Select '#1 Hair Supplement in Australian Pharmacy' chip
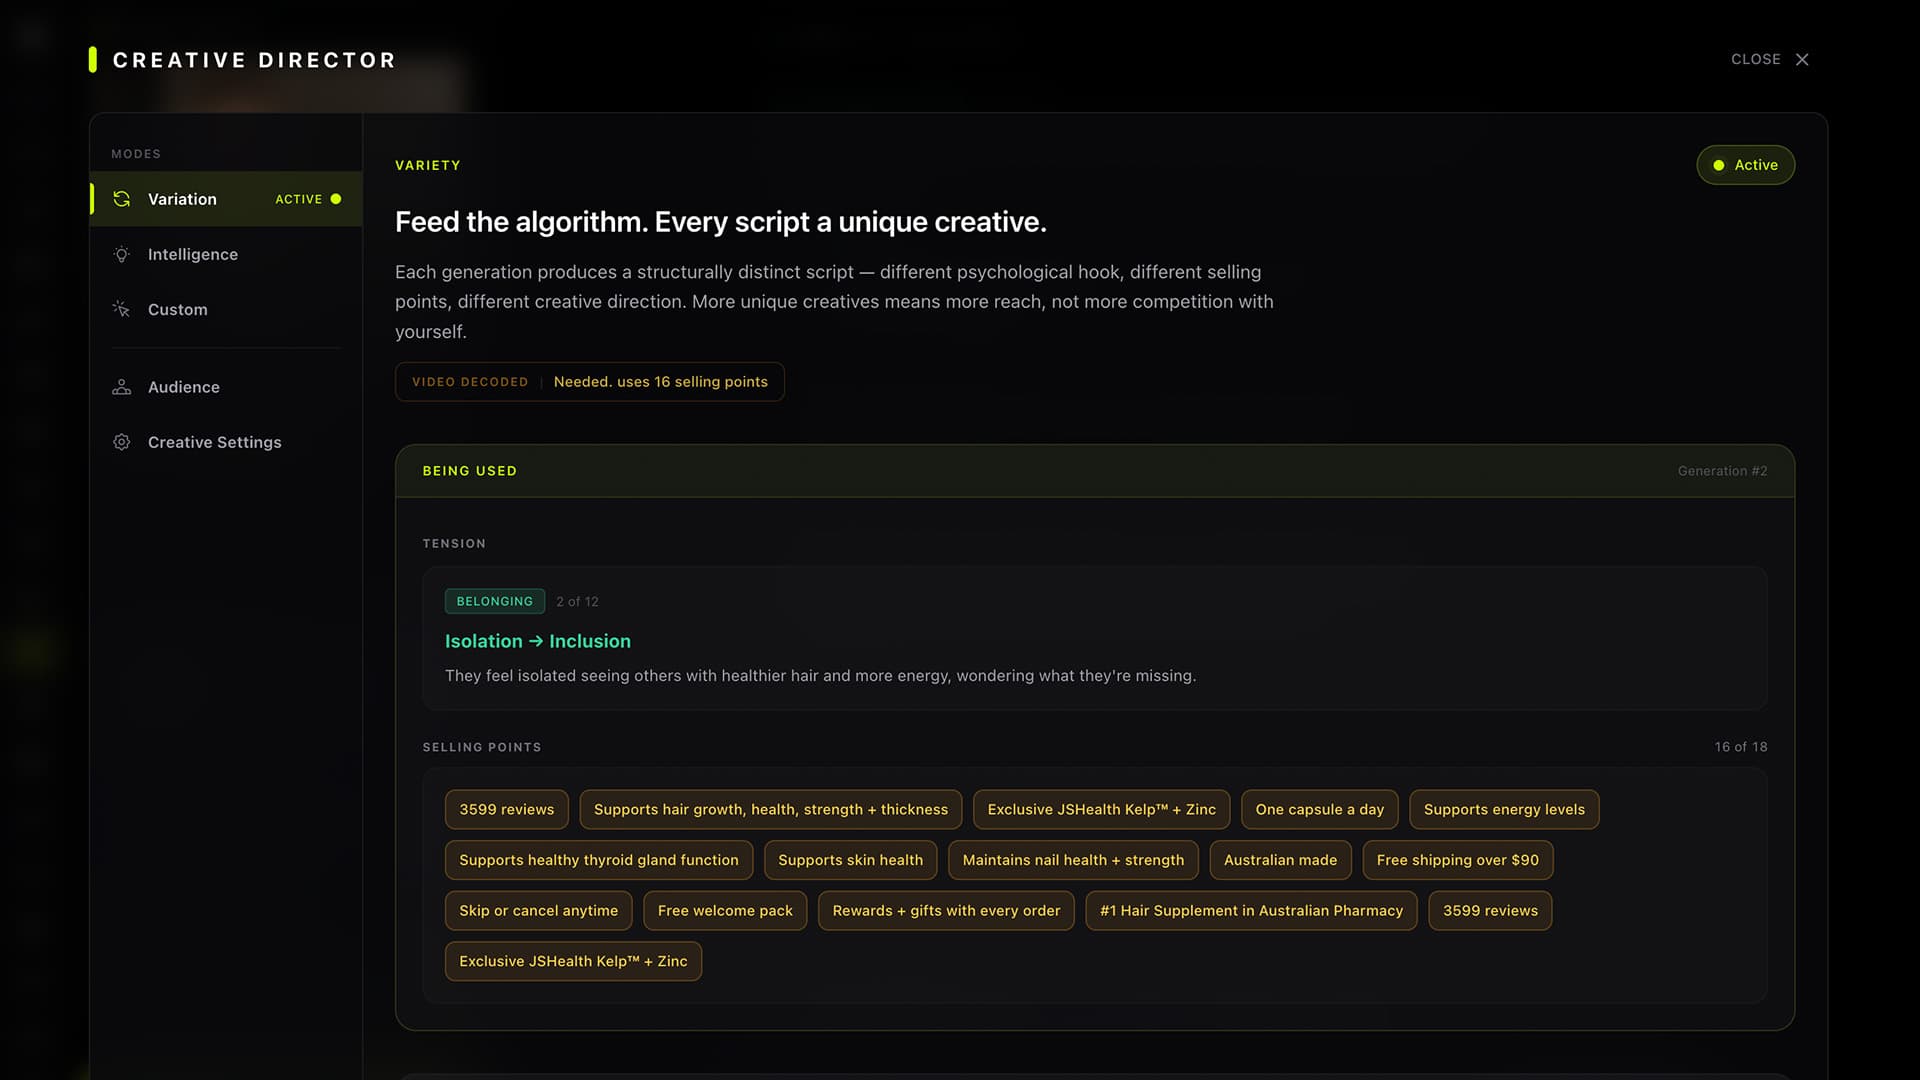Image resolution: width=1920 pixels, height=1080 pixels. coord(1251,911)
